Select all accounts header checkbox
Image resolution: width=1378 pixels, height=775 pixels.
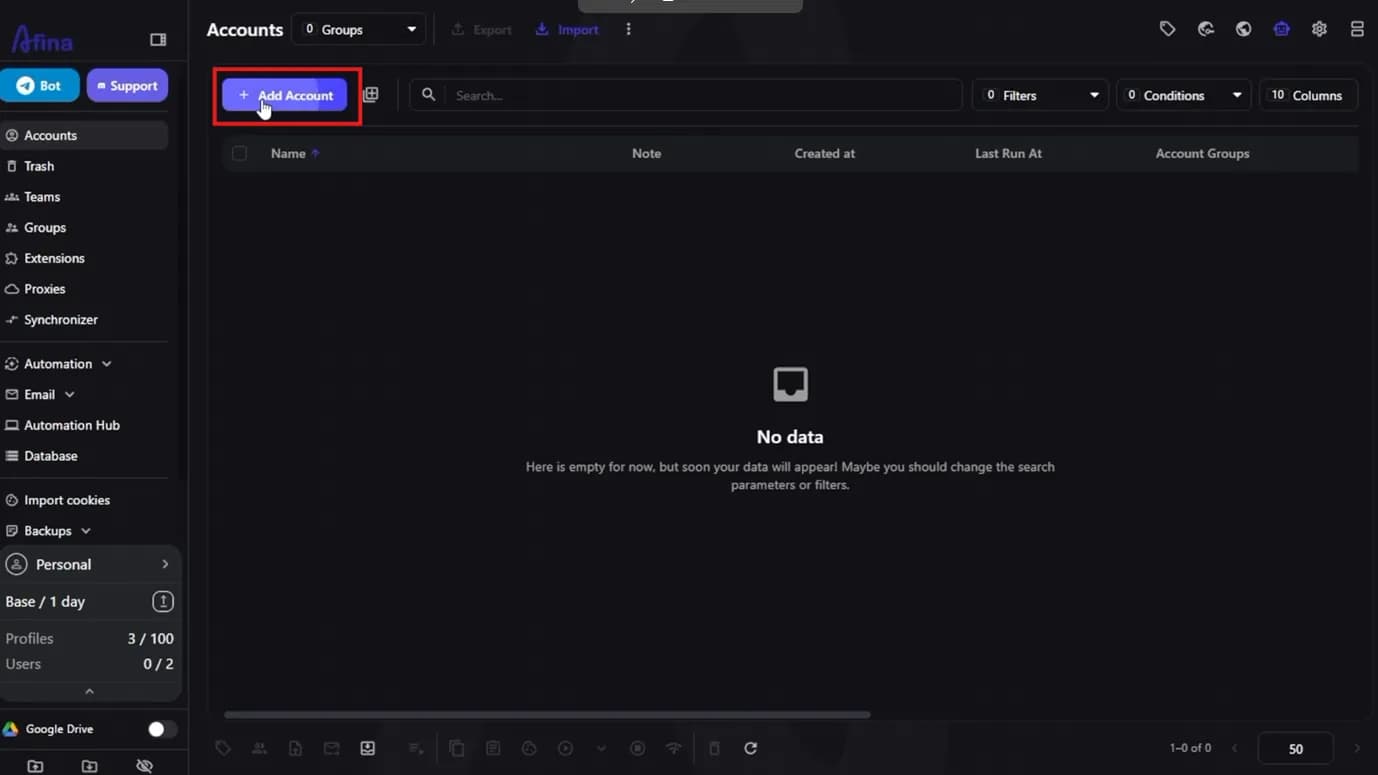tap(239, 153)
